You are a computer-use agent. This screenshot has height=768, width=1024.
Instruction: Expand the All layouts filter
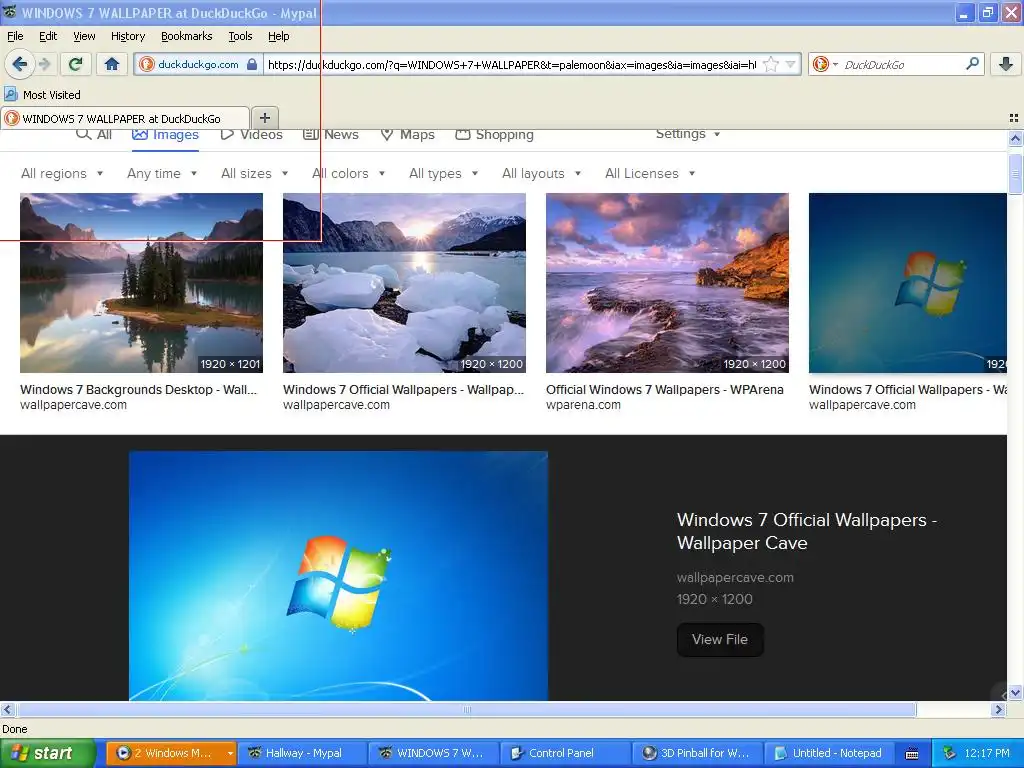541,173
